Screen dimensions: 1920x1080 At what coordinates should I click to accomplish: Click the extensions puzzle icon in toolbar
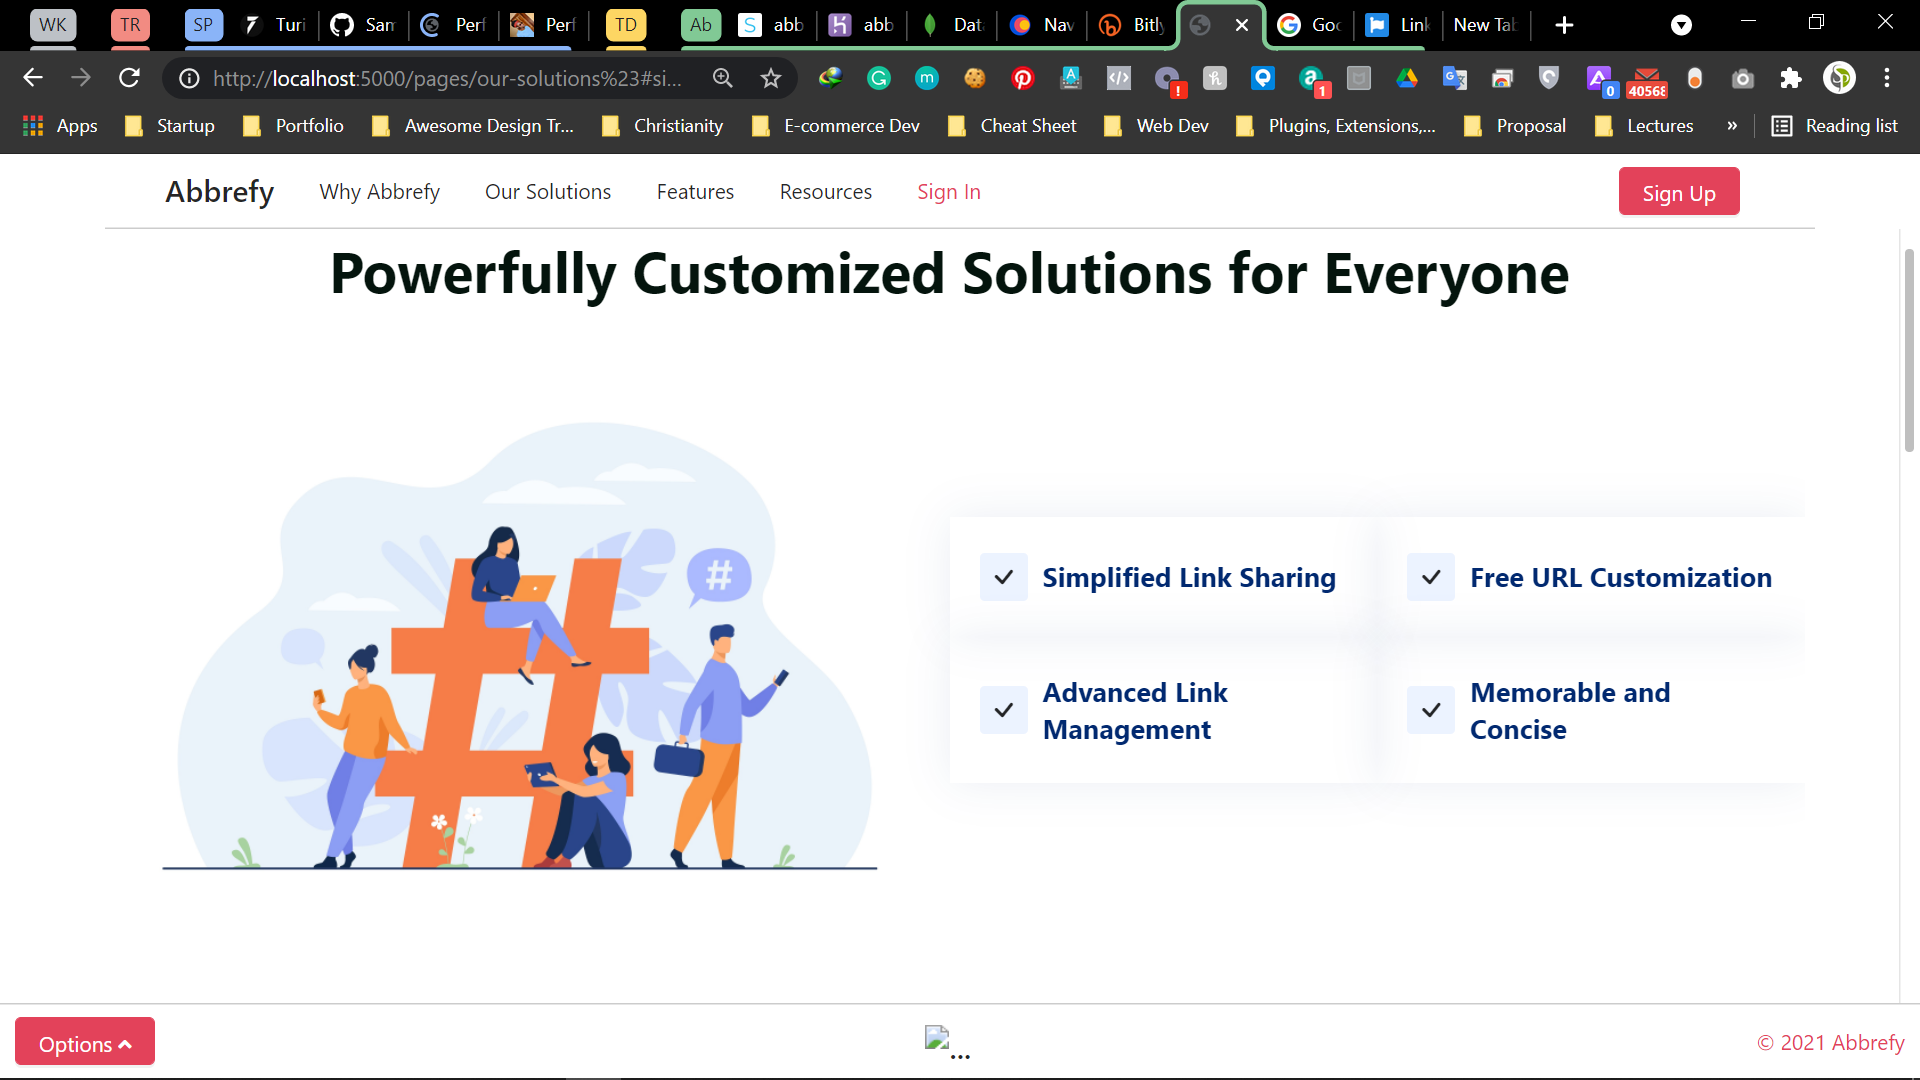point(1791,79)
